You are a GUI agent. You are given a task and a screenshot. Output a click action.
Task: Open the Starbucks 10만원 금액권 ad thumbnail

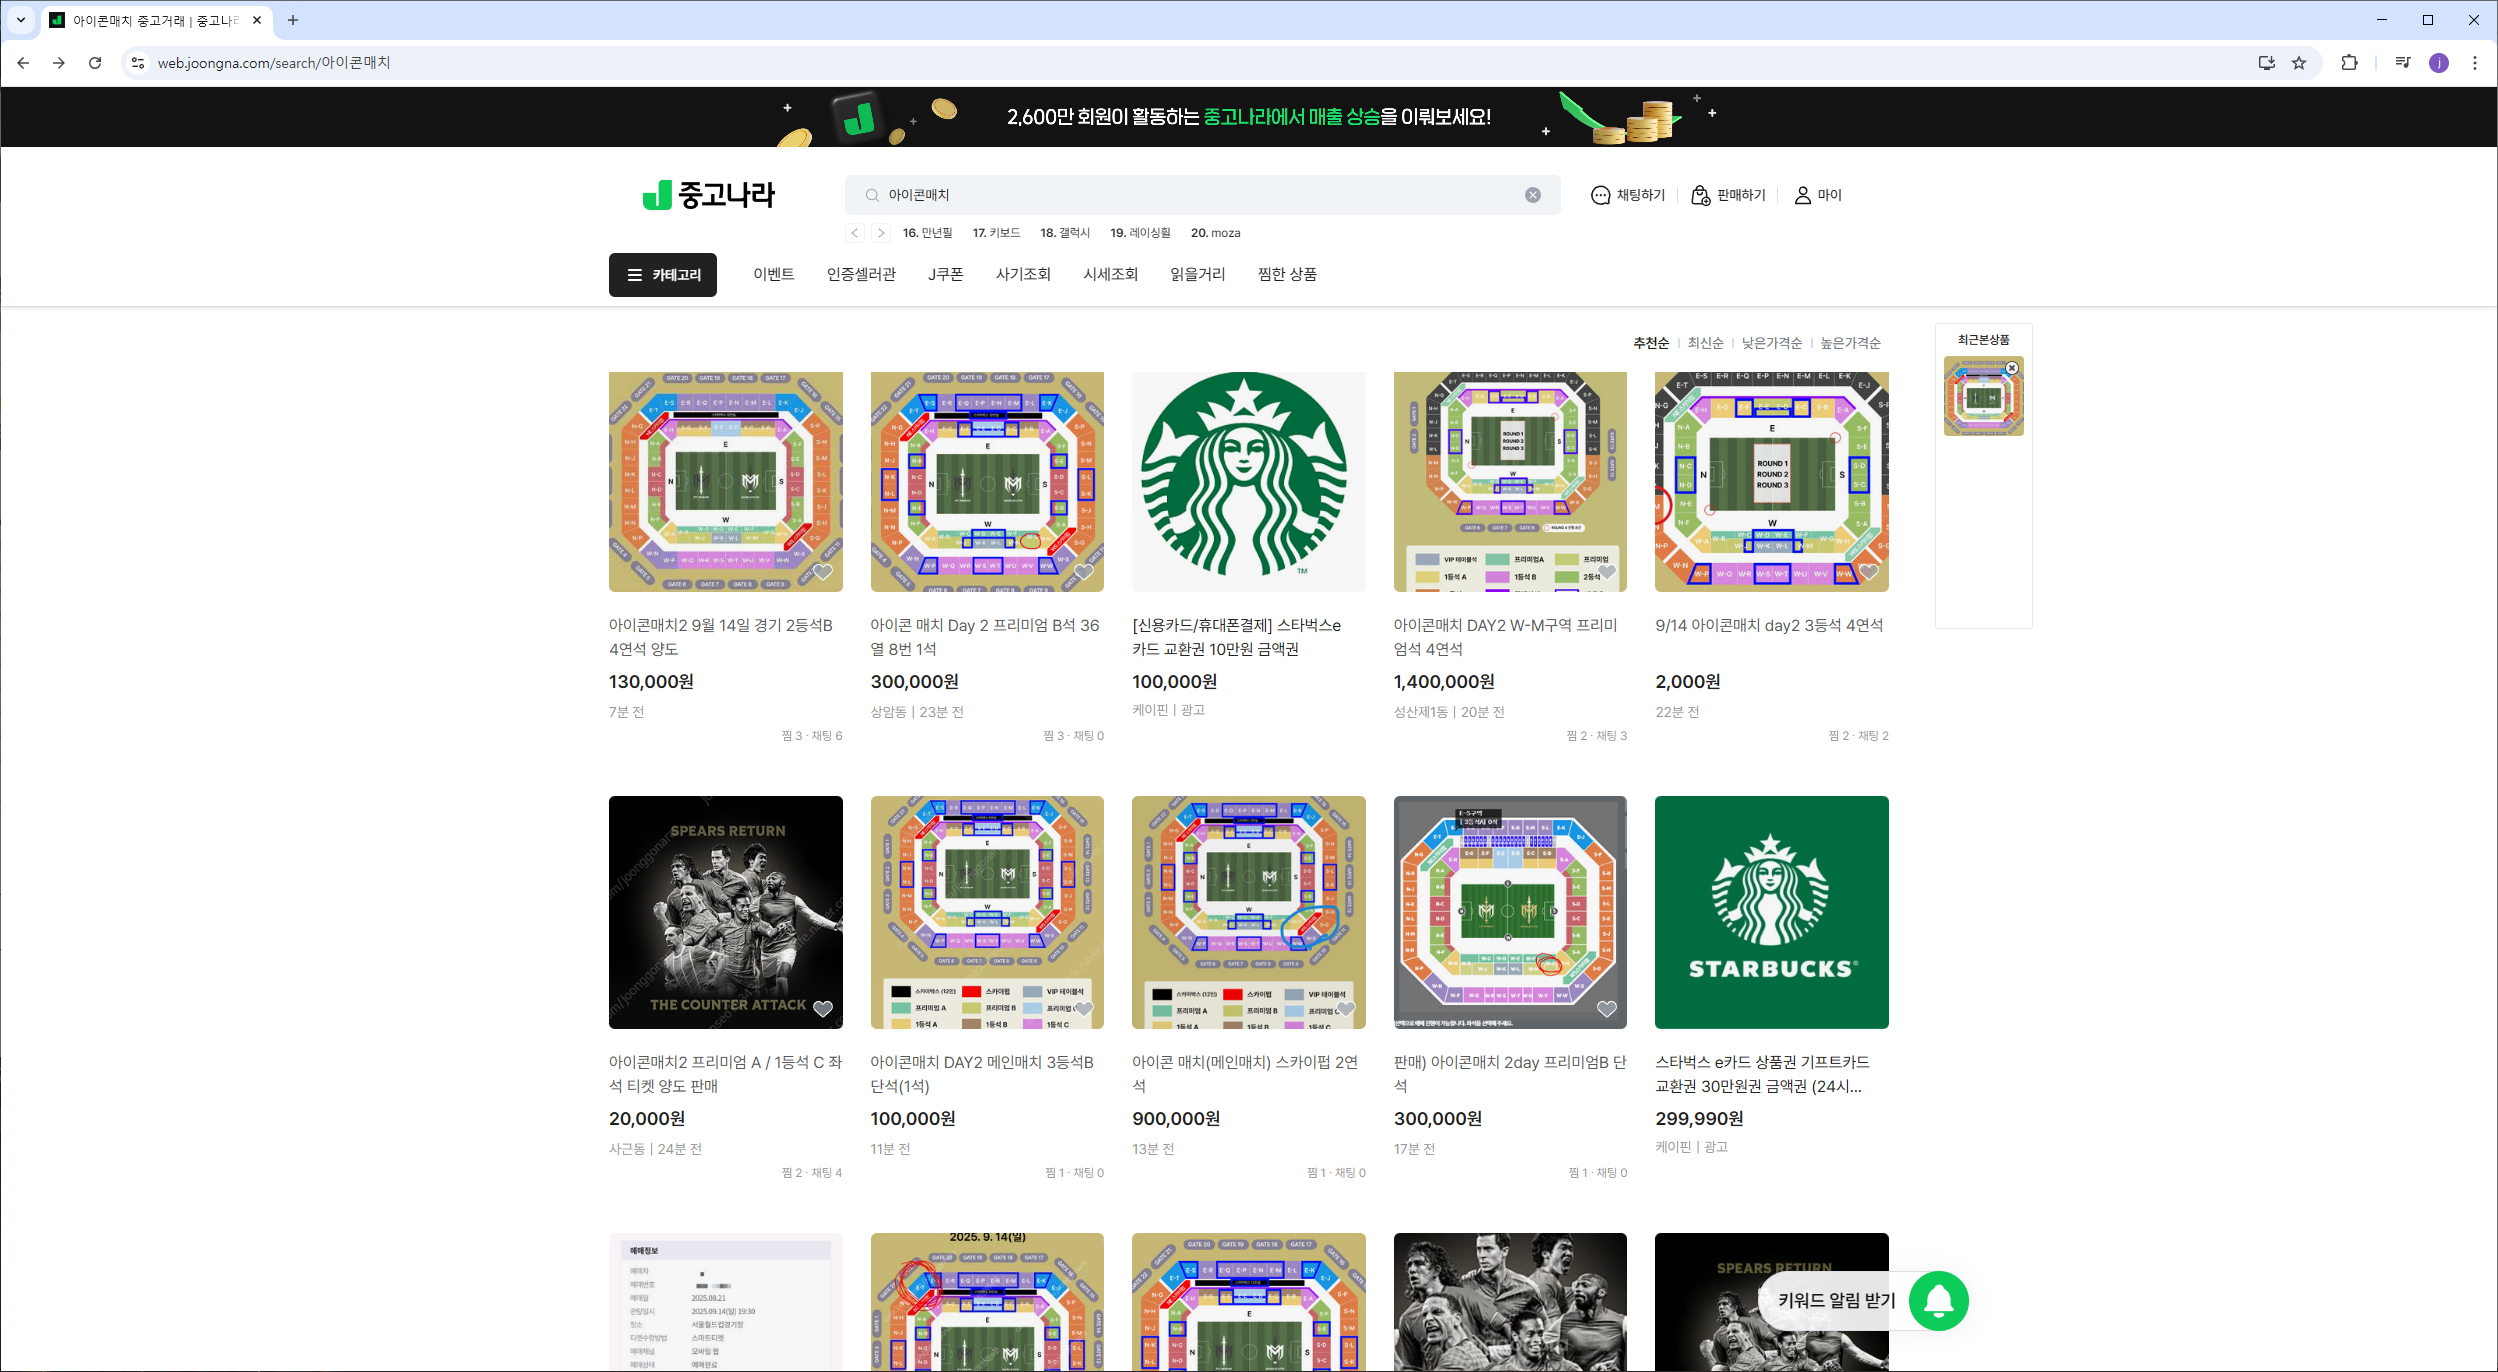(1248, 482)
